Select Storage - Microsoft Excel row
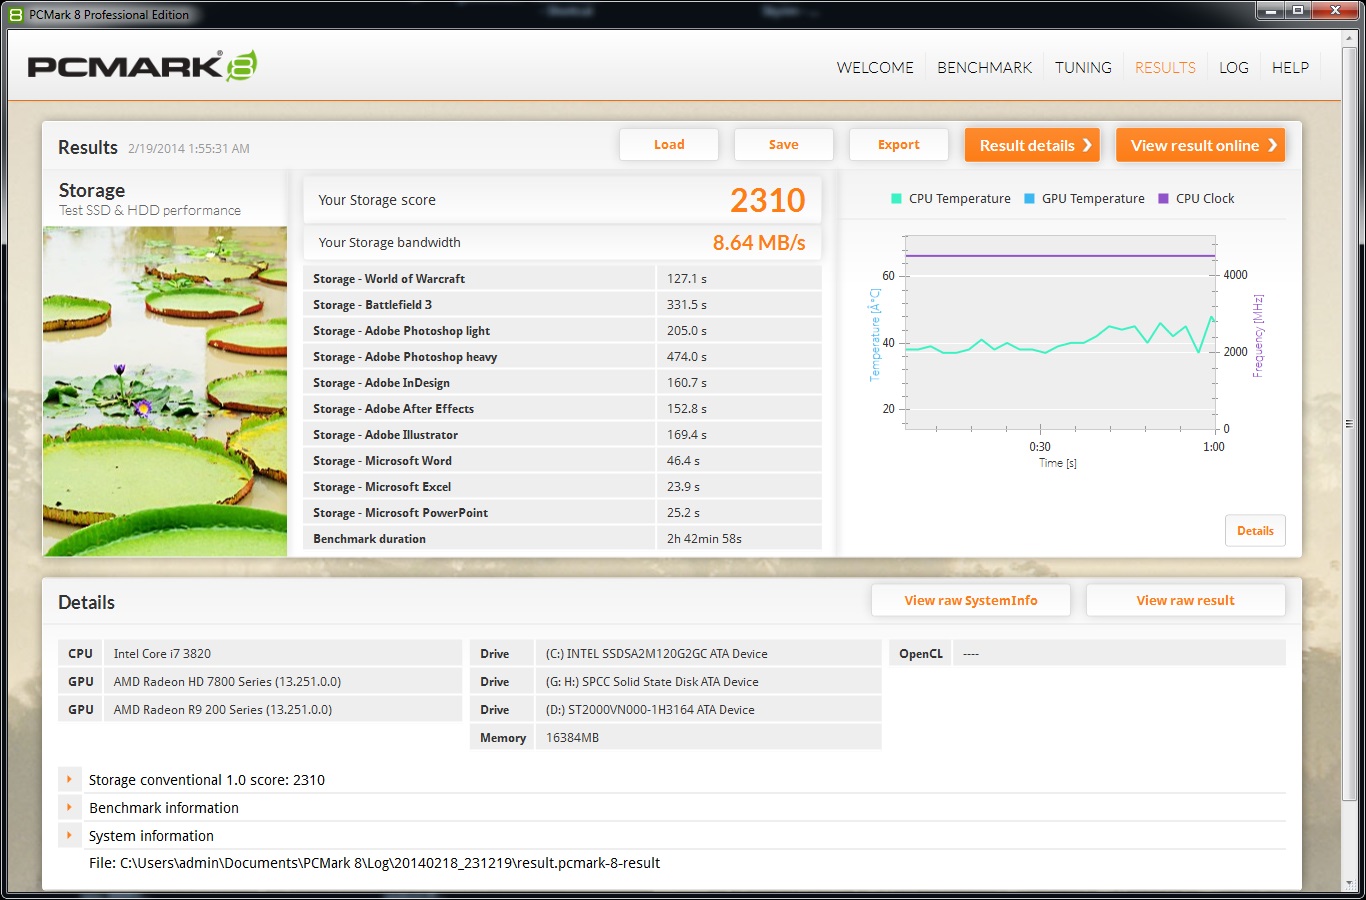1366x900 pixels. coord(562,487)
